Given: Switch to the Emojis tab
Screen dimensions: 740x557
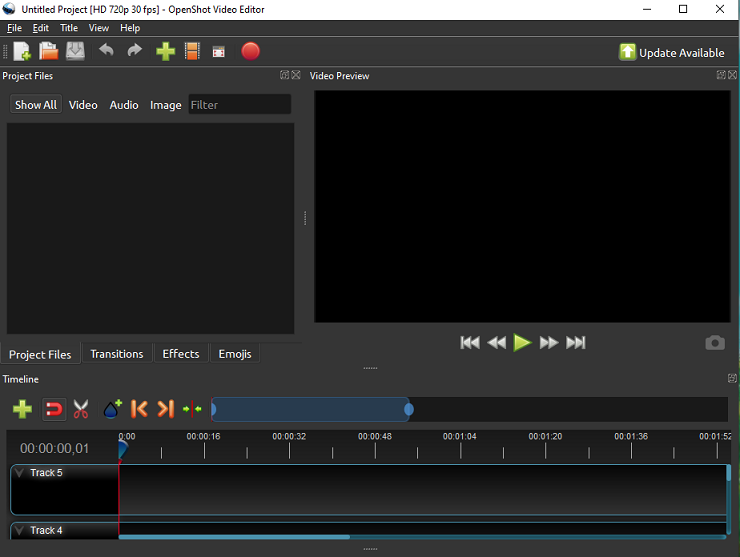Looking at the screenshot, I should pyautogui.click(x=235, y=354).
